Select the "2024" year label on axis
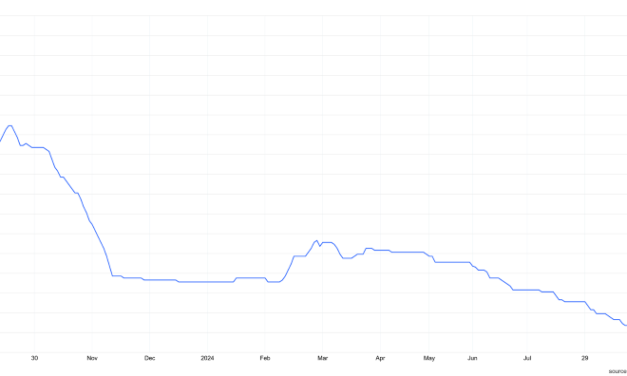 [x=207, y=358]
